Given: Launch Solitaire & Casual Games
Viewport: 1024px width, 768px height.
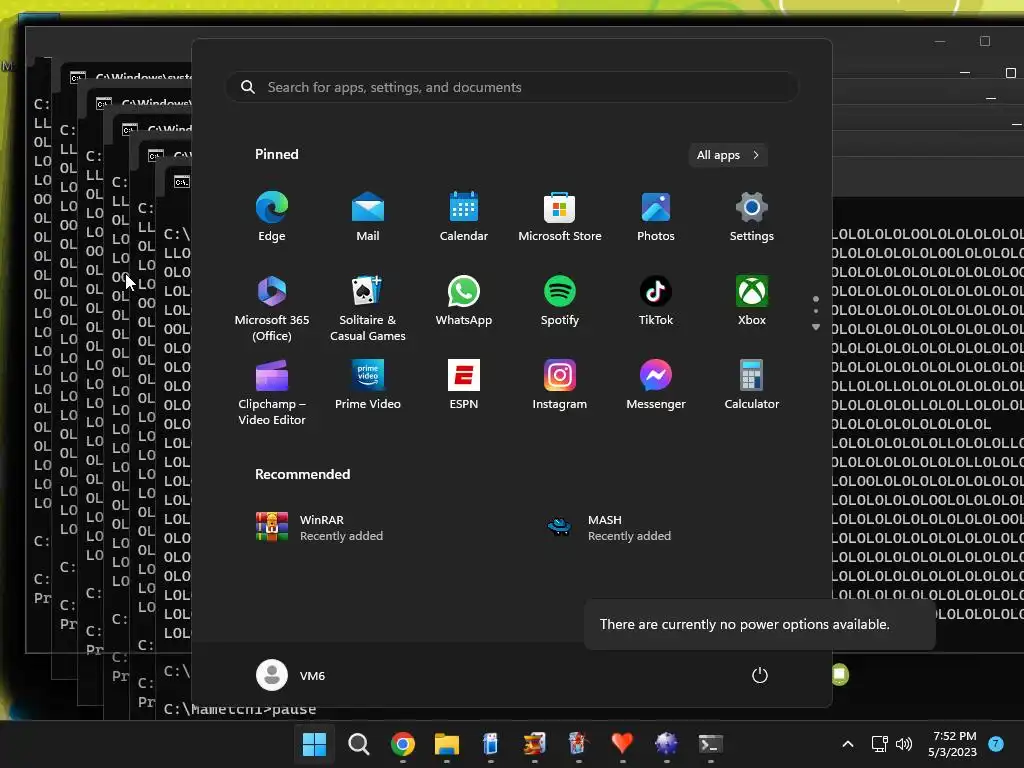Looking at the screenshot, I should (368, 308).
